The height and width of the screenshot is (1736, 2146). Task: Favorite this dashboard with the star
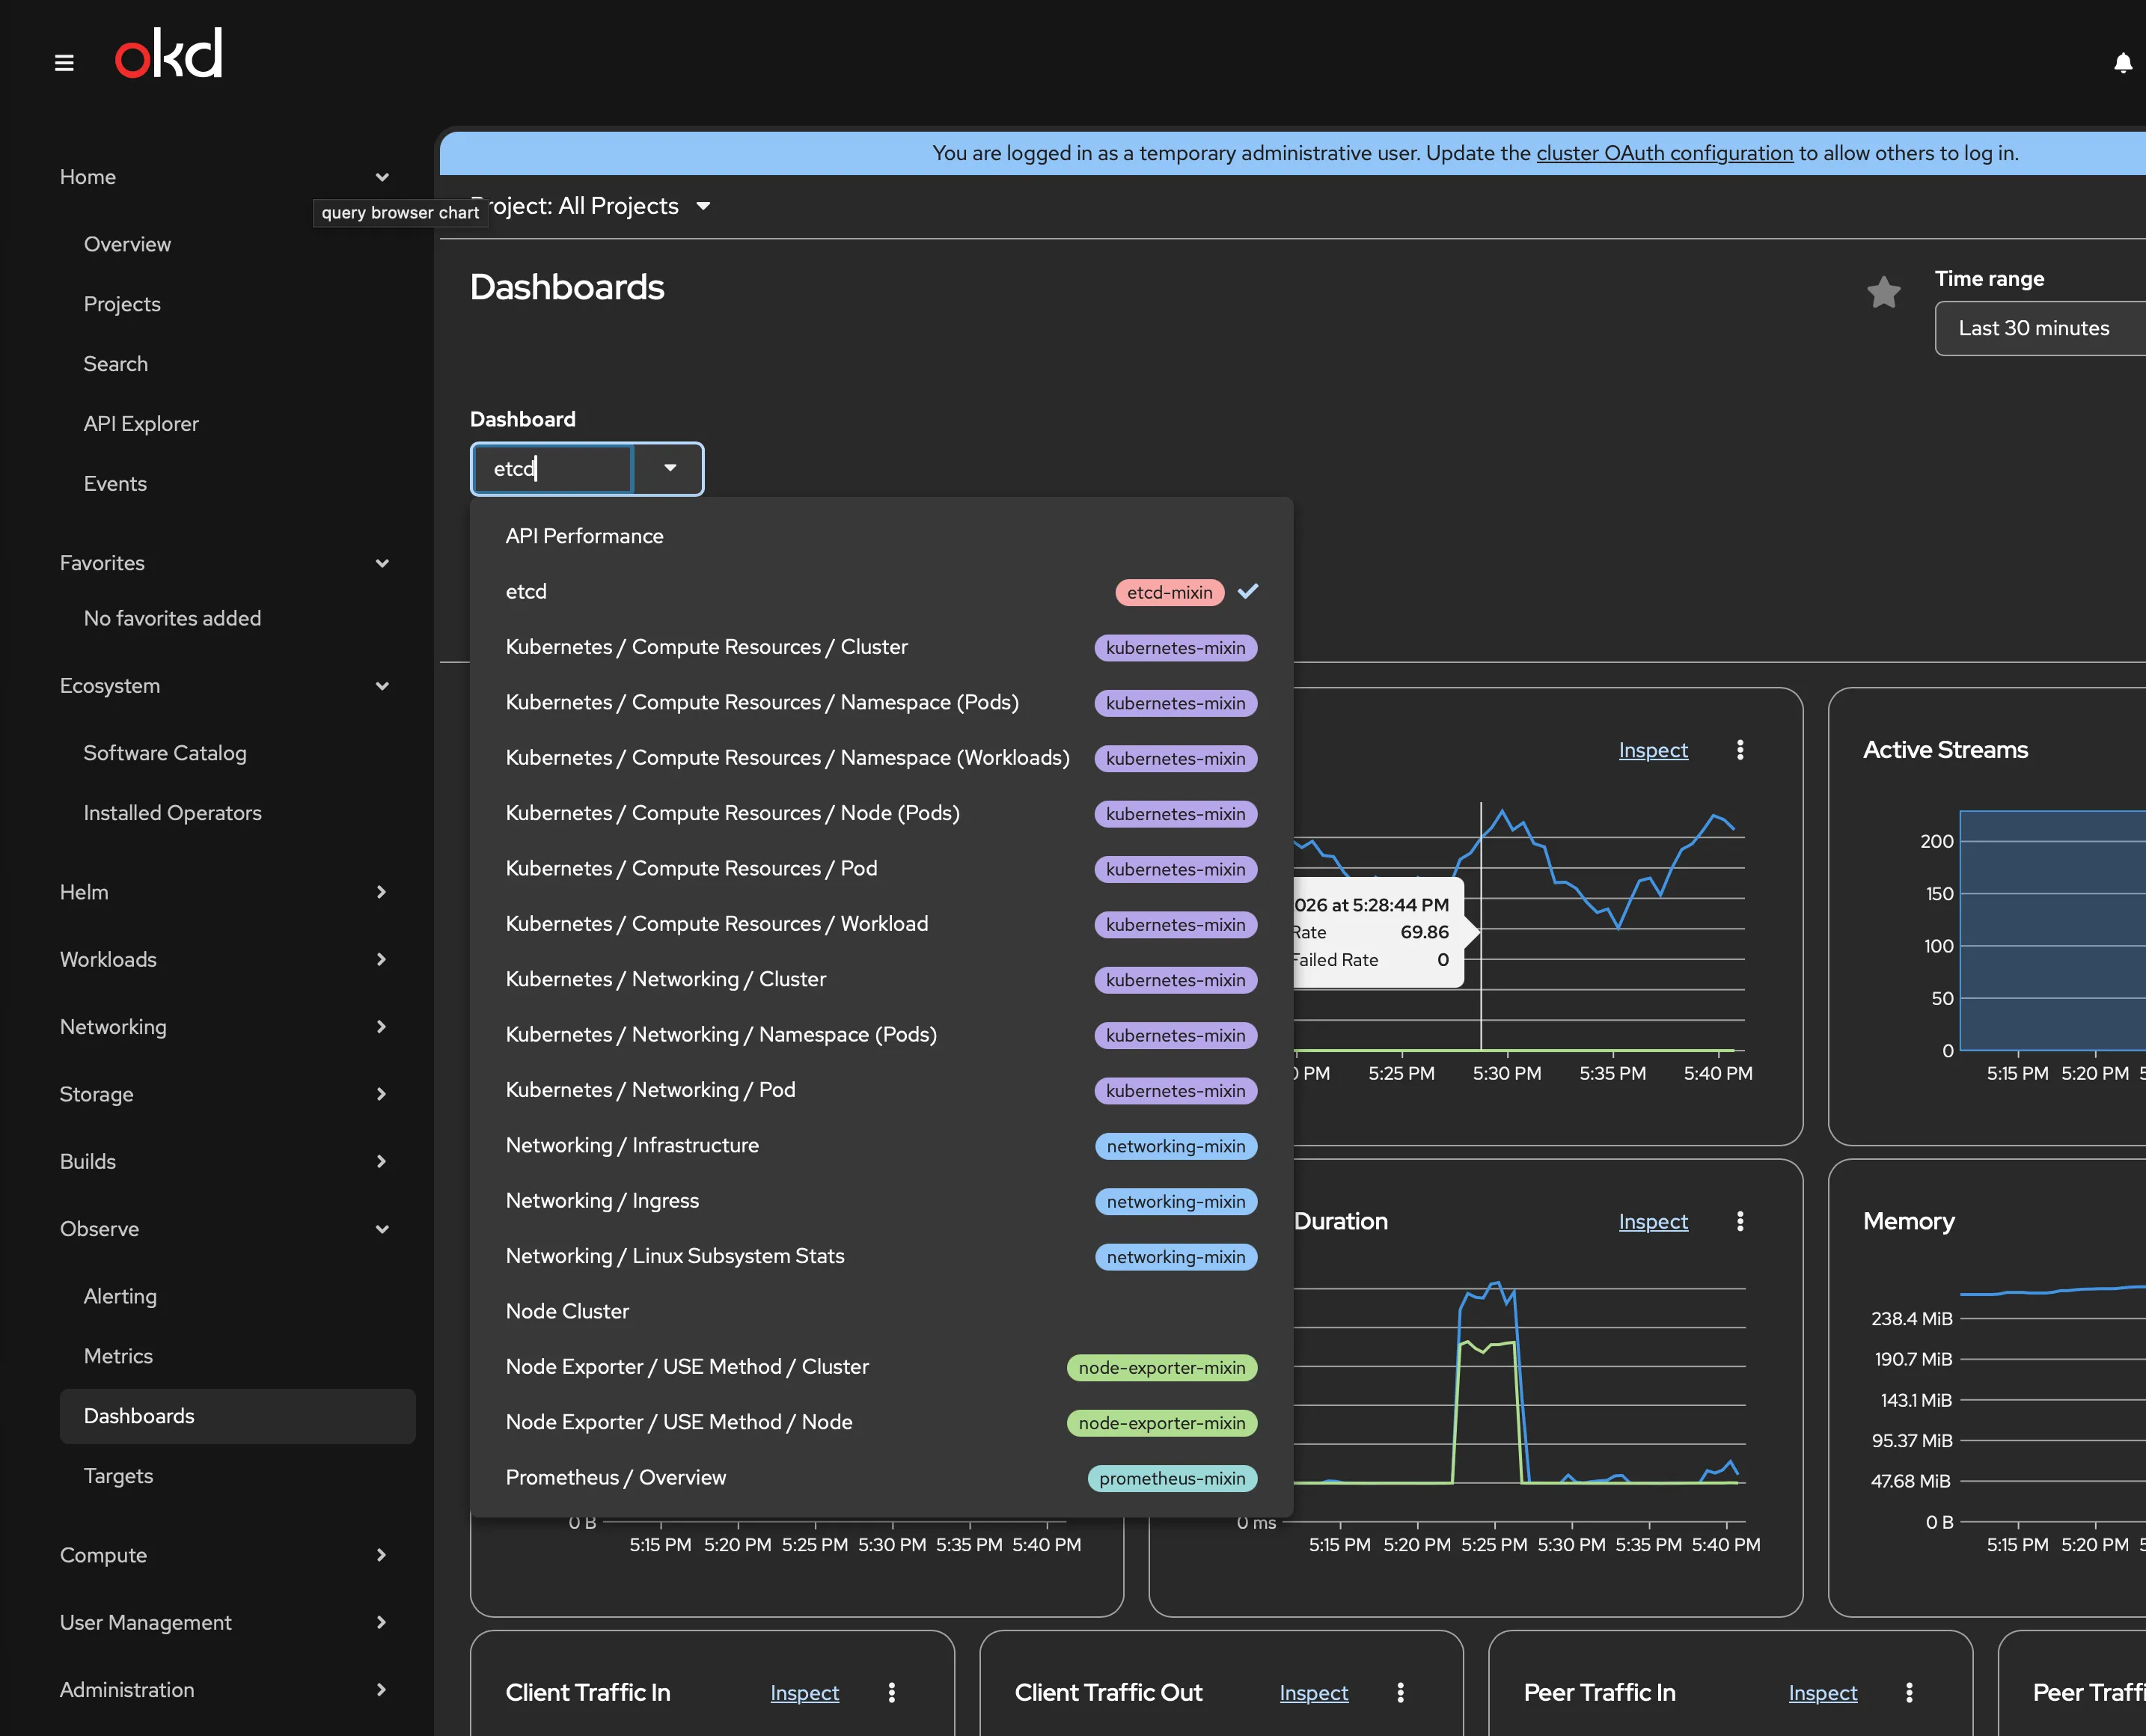click(1883, 292)
